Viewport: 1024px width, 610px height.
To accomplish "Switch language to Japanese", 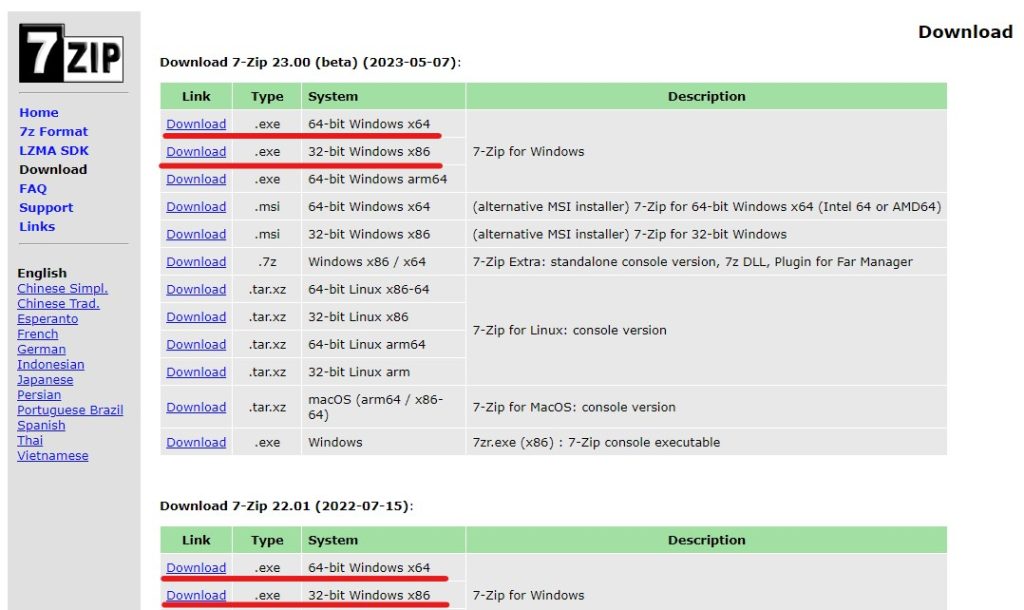I will [45, 379].
